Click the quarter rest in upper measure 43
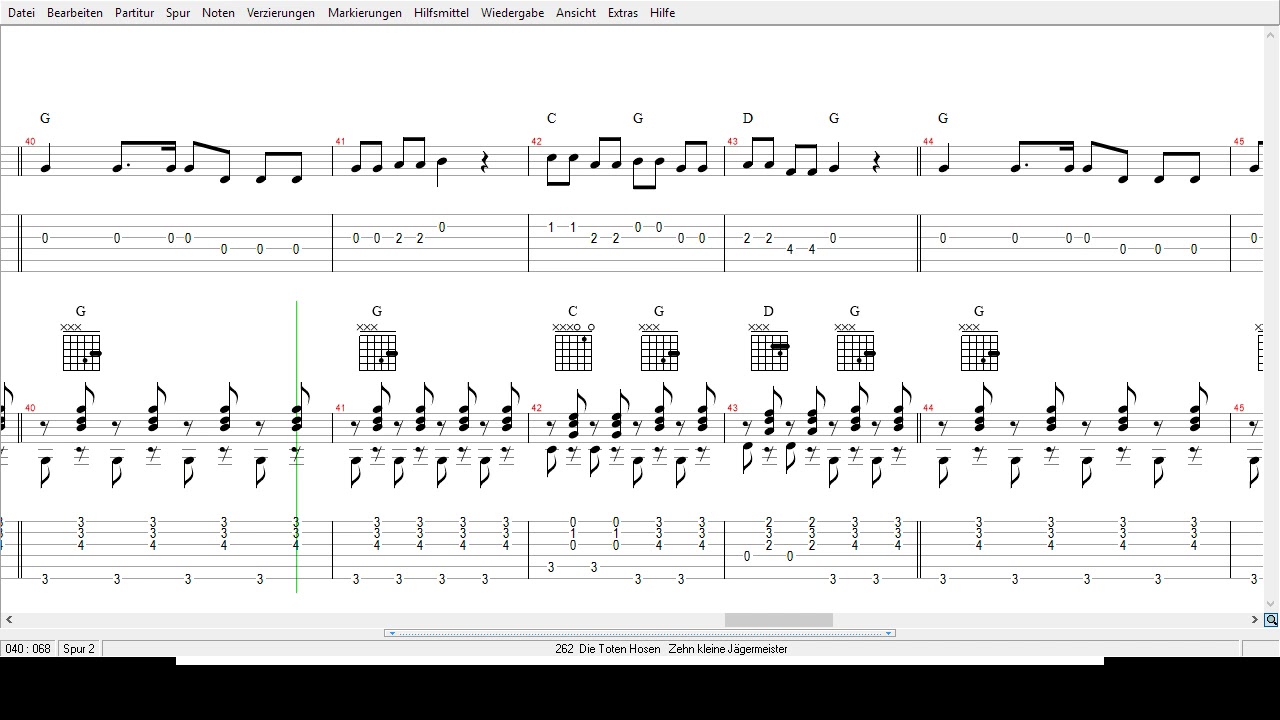Image resolution: width=1280 pixels, height=720 pixels. point(877,163)
